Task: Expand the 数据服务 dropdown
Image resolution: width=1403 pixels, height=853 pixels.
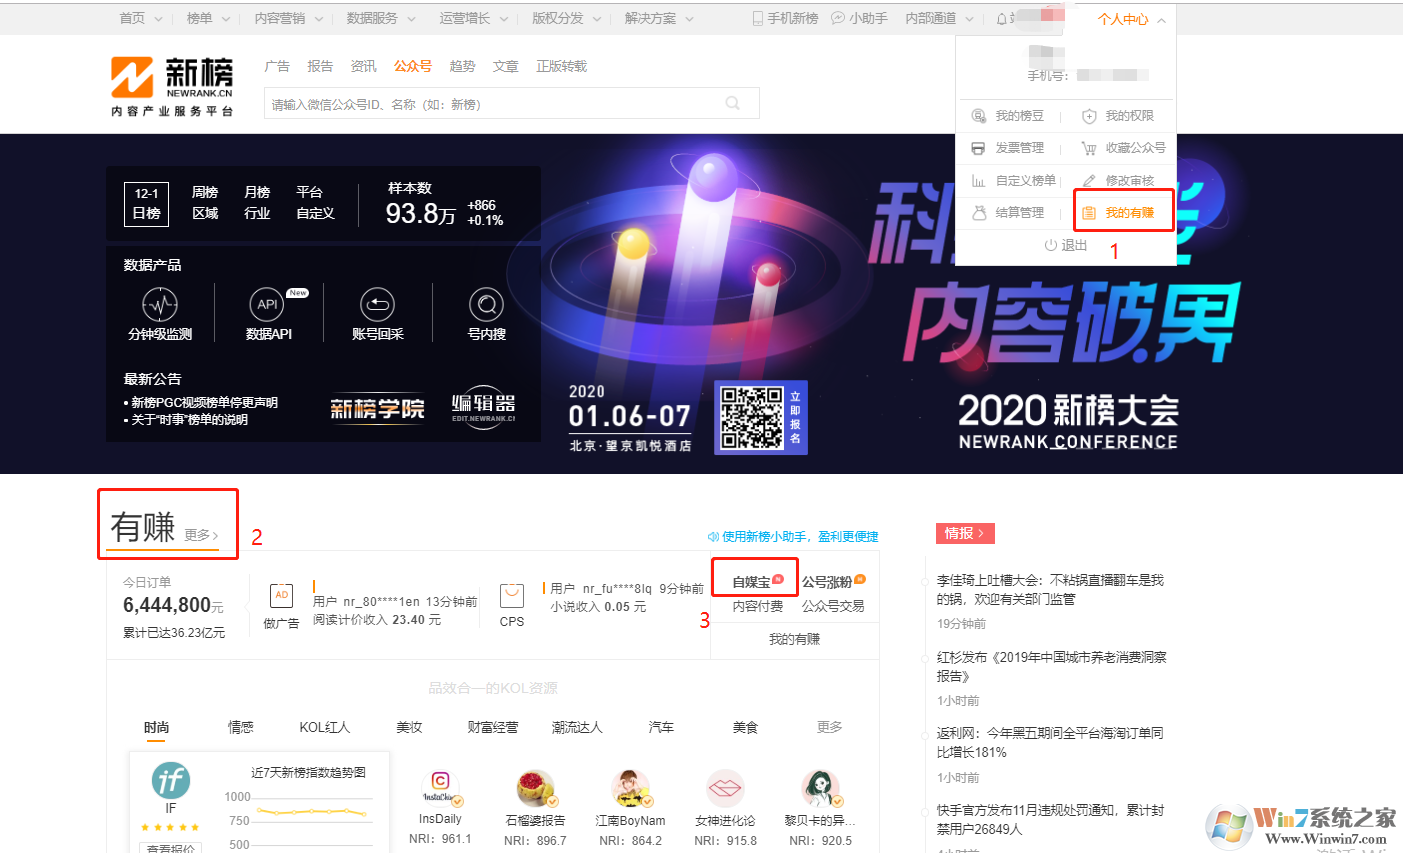Action: [x=370, y=17]
